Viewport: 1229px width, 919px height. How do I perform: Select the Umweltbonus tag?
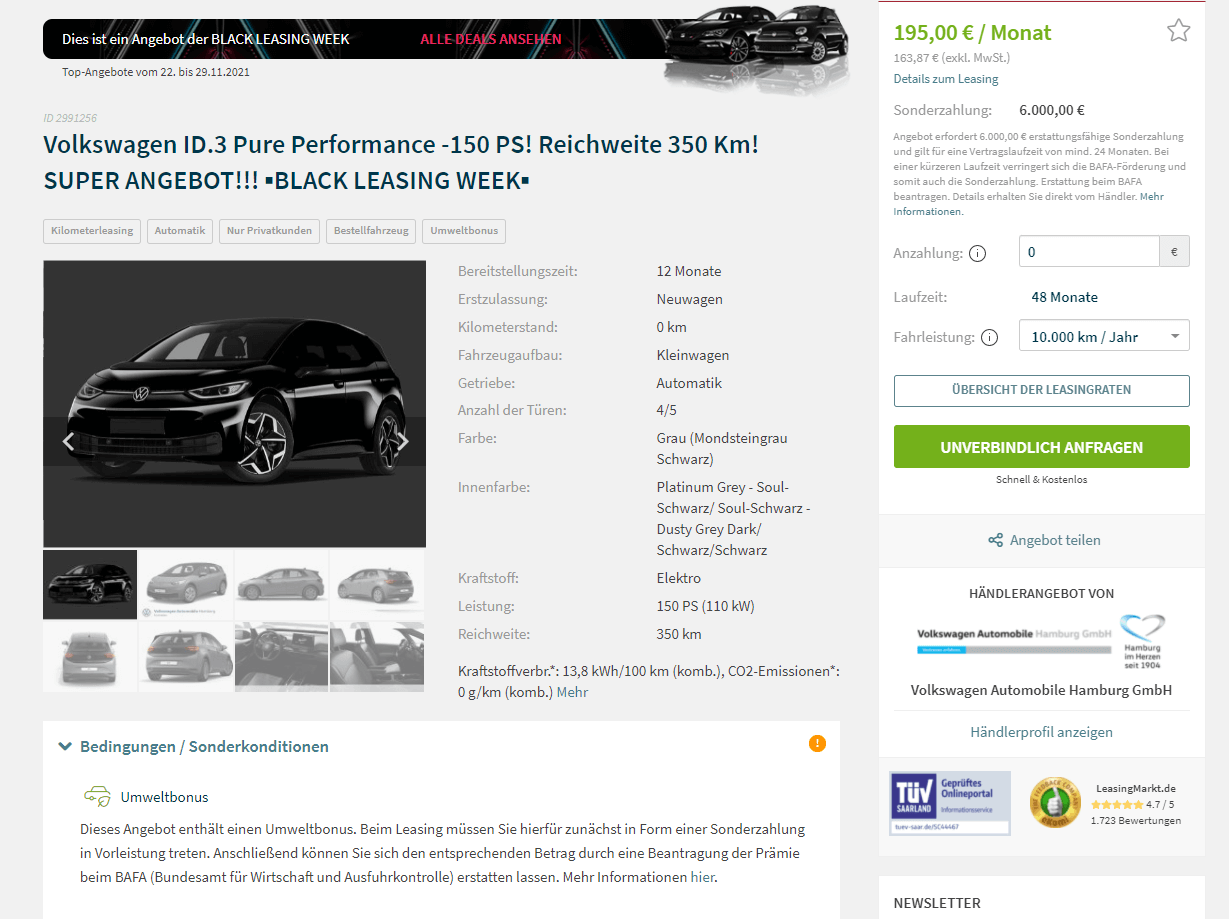pos(464,231)
